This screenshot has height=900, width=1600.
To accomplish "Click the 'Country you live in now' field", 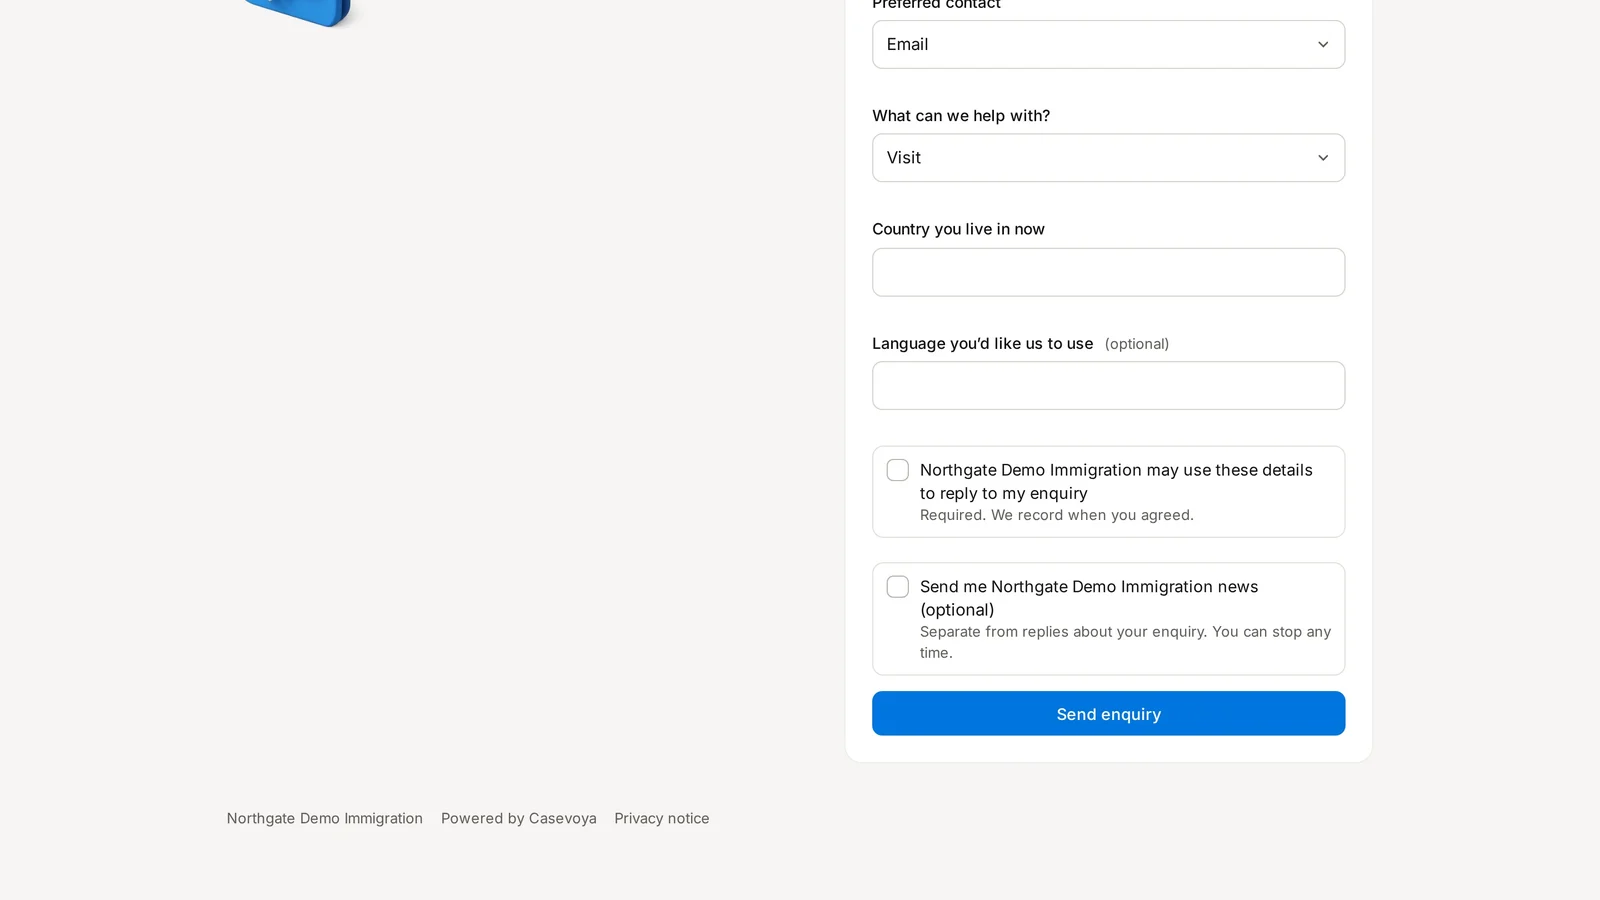I will click(1108, 272).
